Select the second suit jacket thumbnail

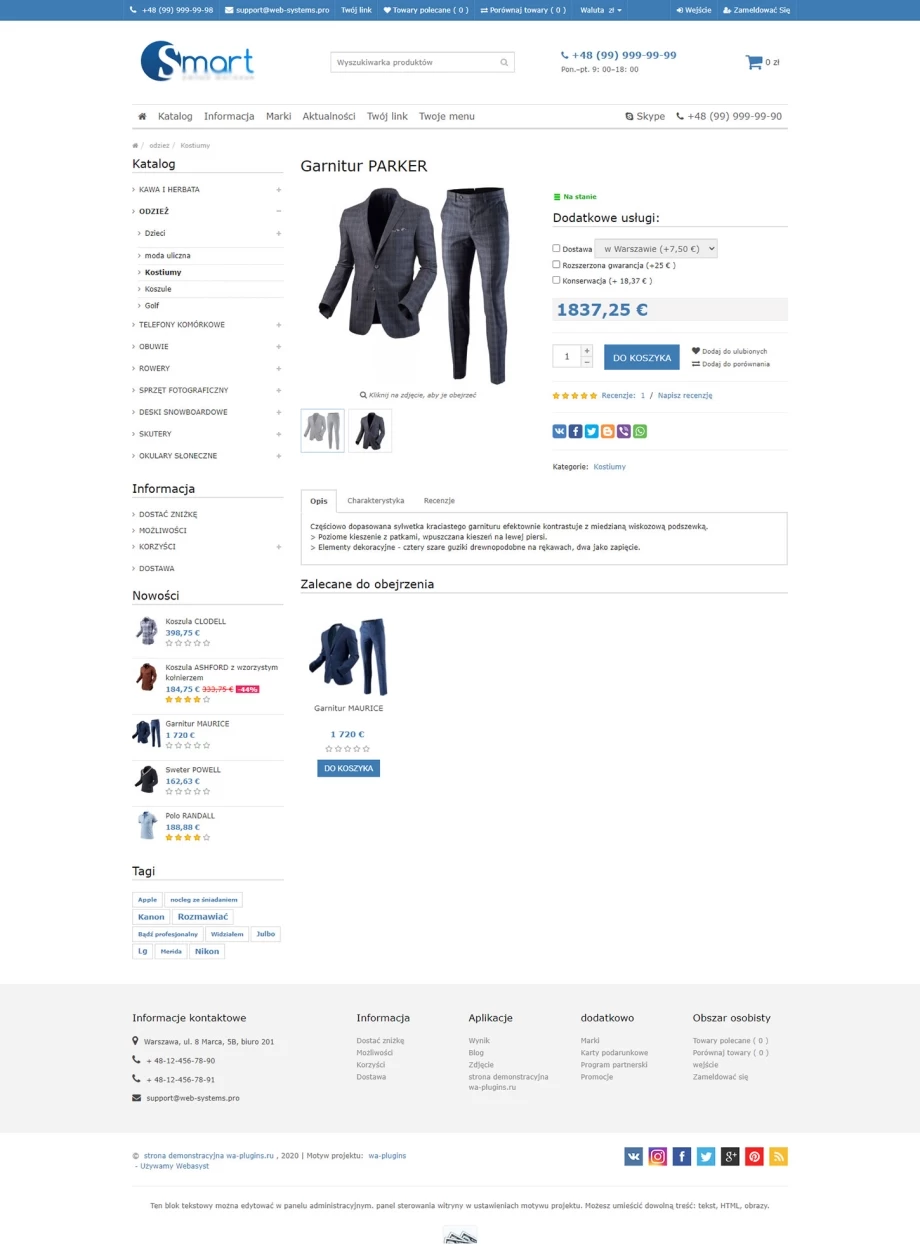tap(370, 430)
